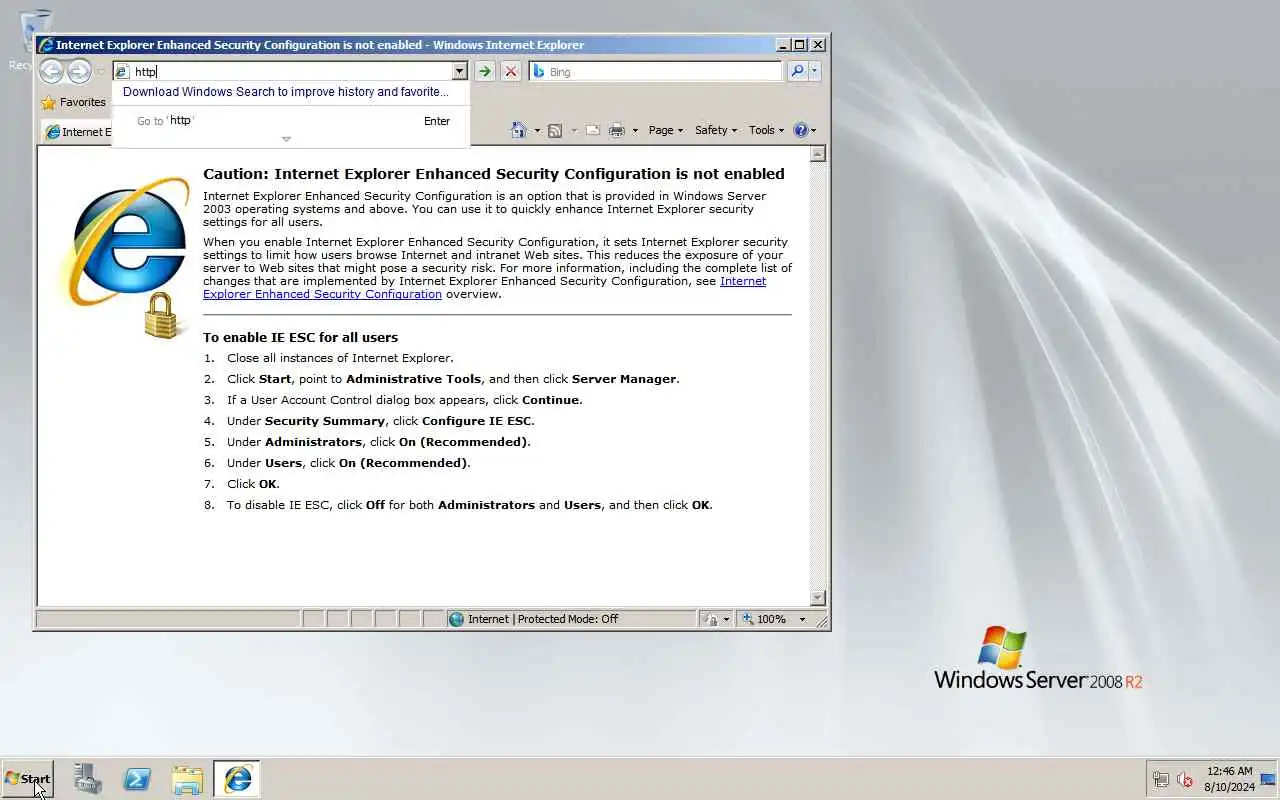Open Windows PowerShell from taskbar
Viewport: 1280px width, 800px height.
click(137, 779)
